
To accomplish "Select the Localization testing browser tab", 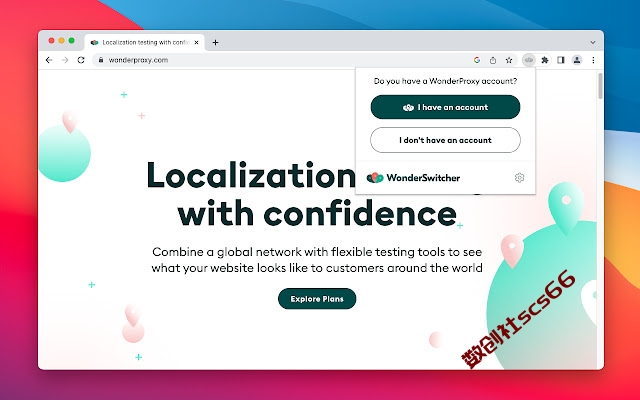I will [x=144, y=42].
